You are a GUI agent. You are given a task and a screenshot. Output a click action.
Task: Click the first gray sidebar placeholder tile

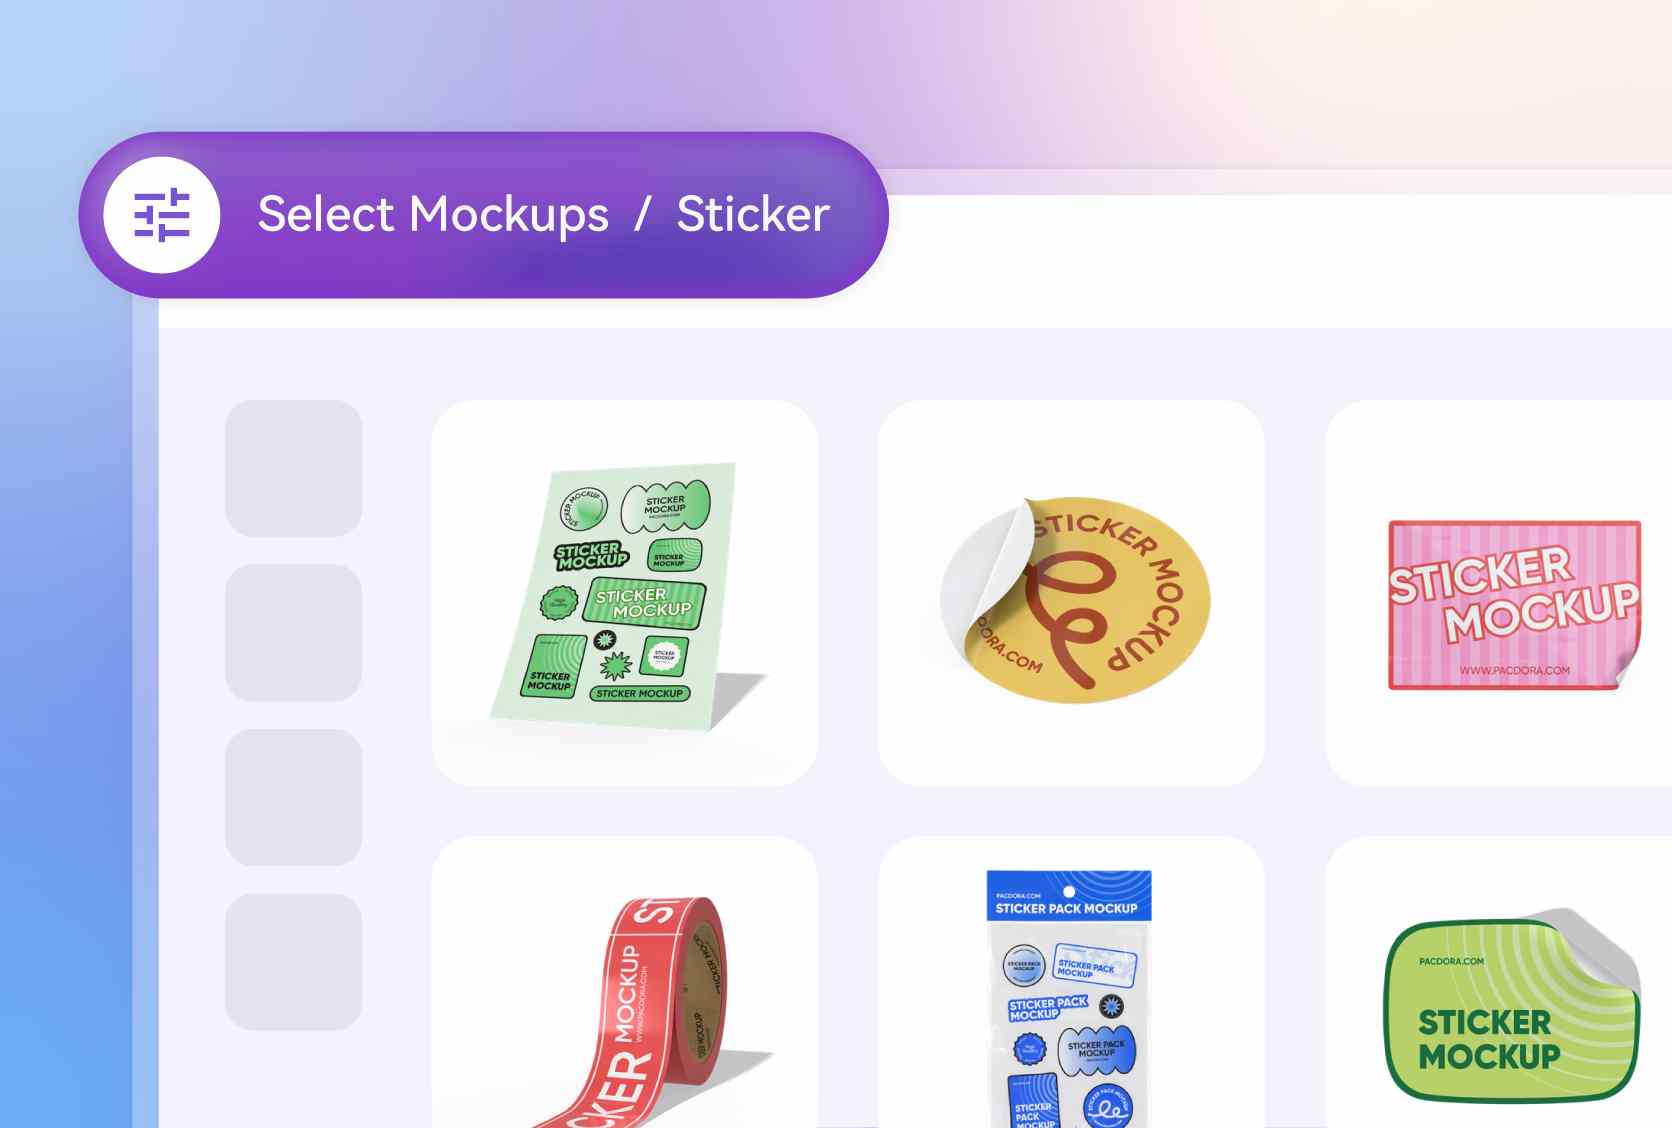(x=294, y=469)
